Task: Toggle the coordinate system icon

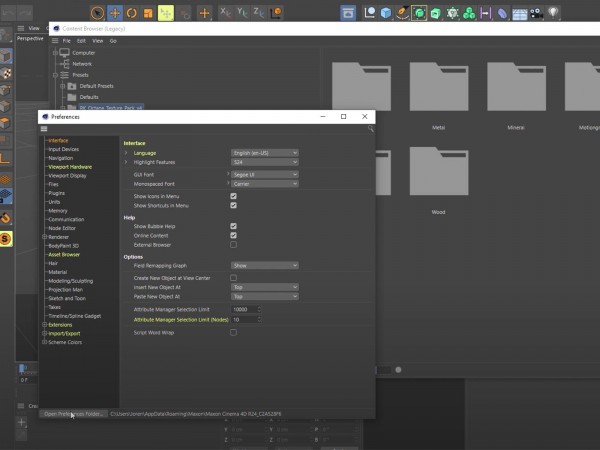Action: coord(276,13)
